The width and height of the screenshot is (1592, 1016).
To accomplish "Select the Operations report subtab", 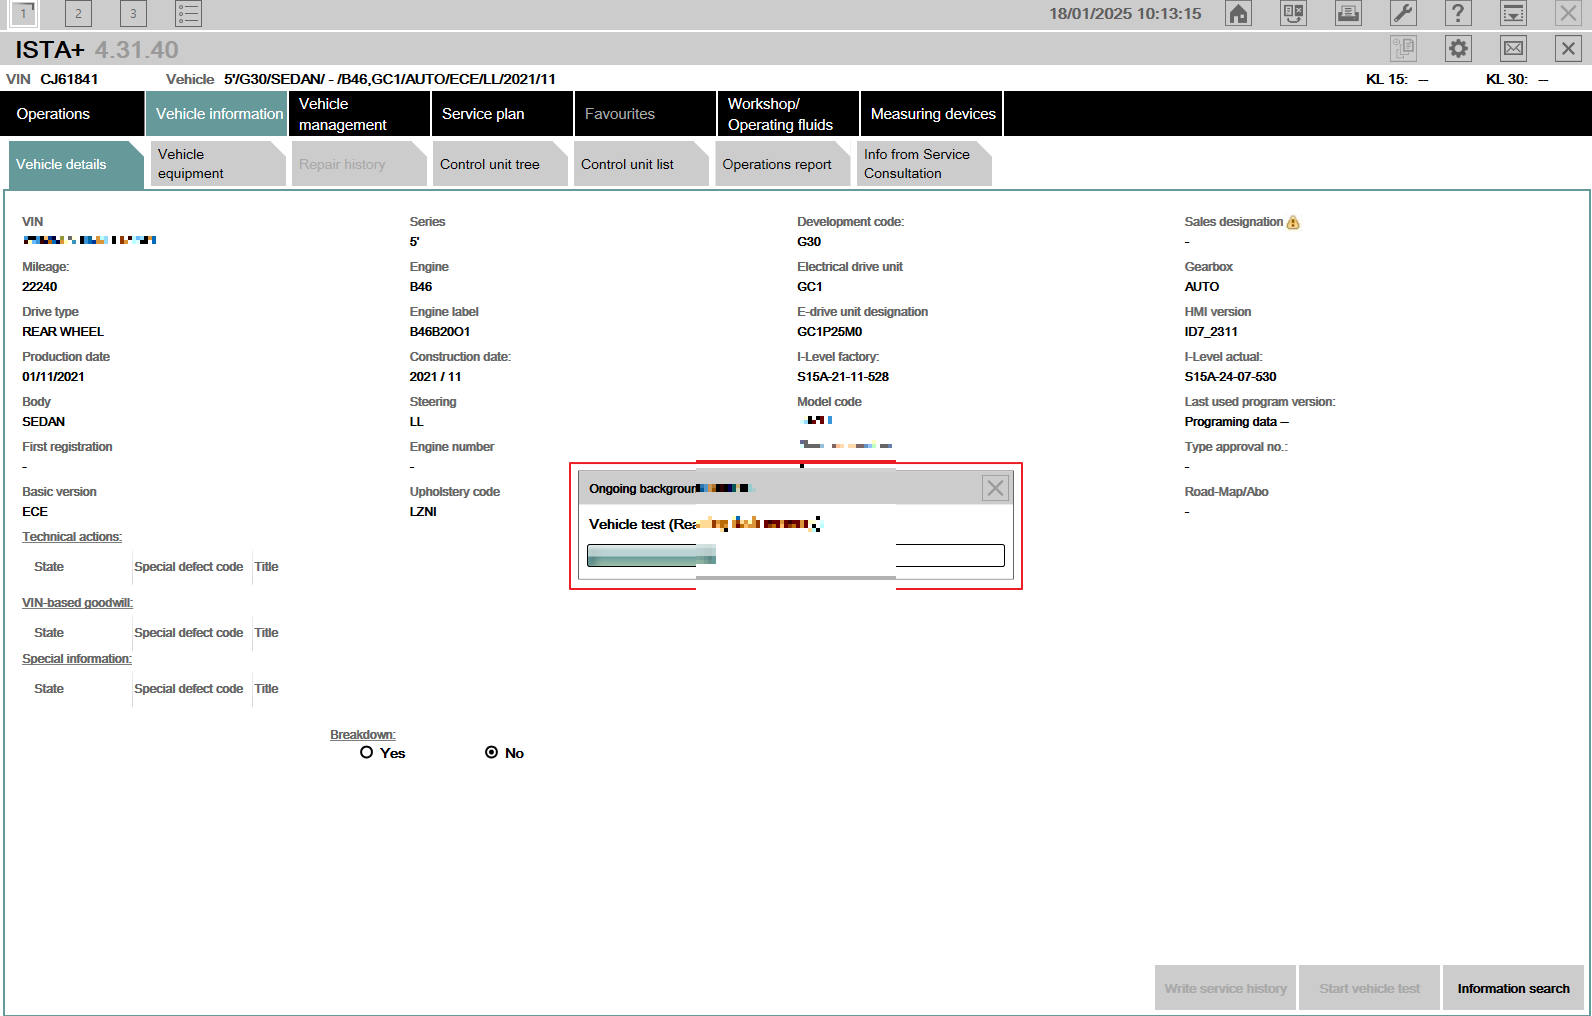I will (x=781, y=164).
